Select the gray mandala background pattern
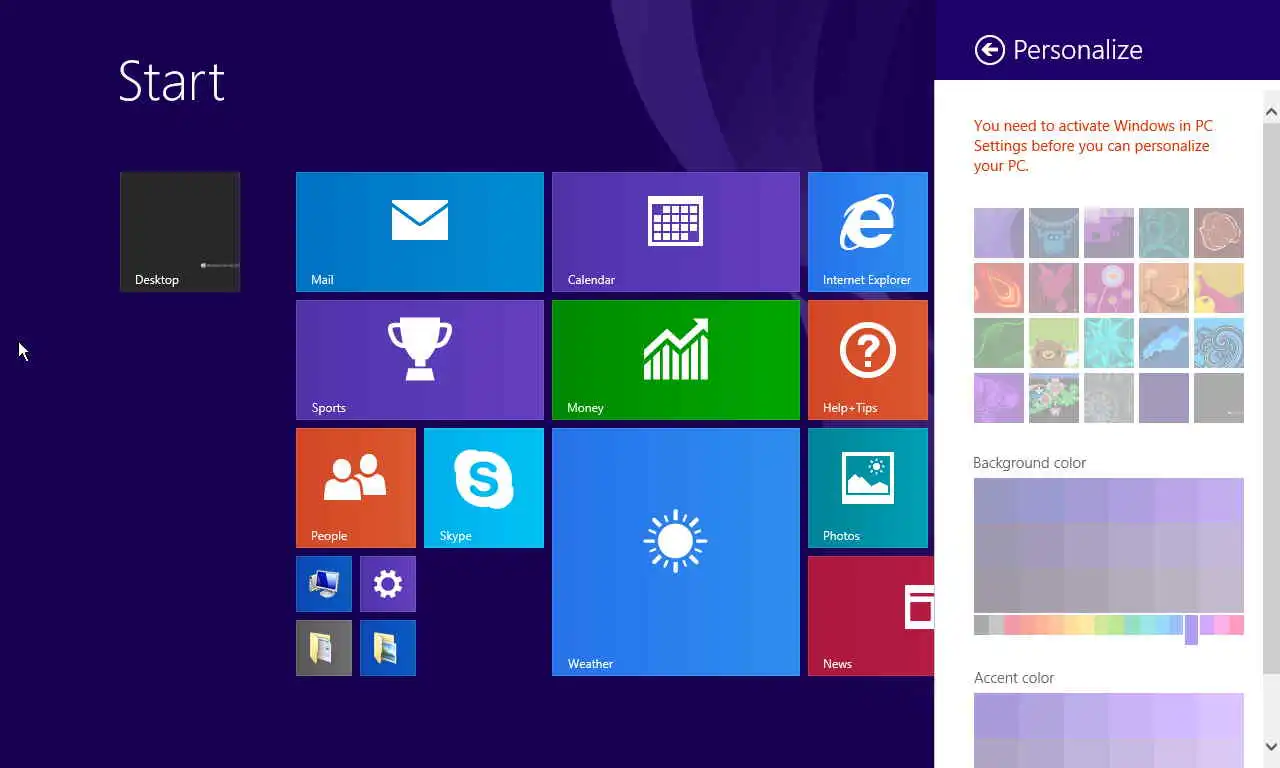Image resolution: width=1280 pixels, height=768 pixels. tap(1109, 398)
